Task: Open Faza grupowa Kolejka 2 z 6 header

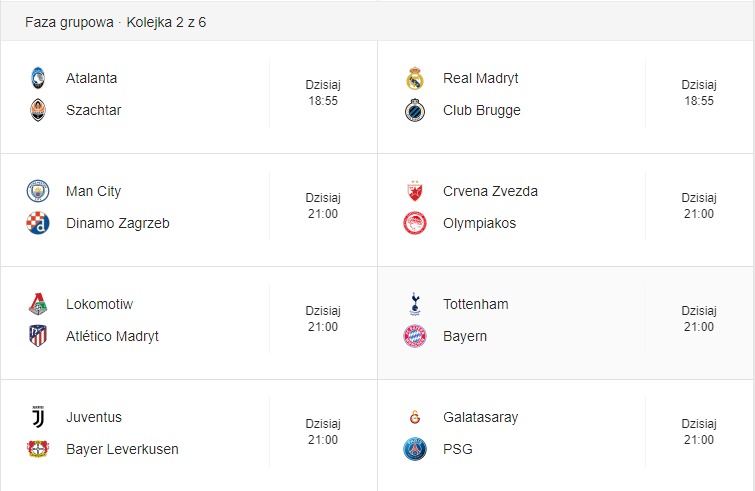Action: tap(116, 22)
